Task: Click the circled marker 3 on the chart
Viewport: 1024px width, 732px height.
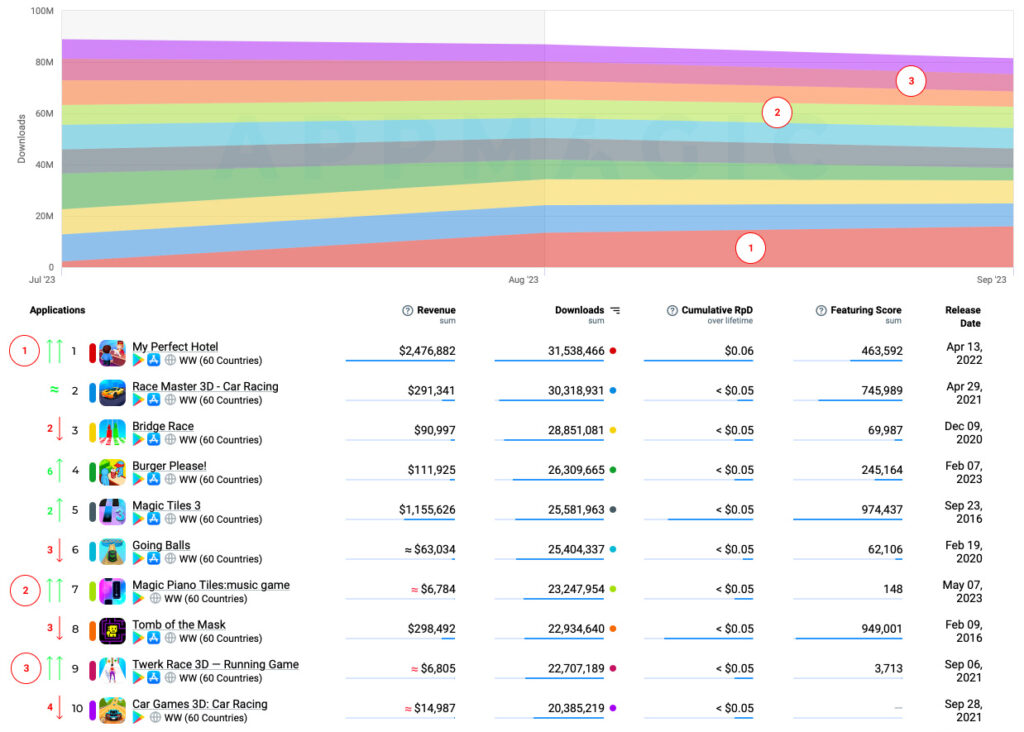Action: click(x=910, y=81)
